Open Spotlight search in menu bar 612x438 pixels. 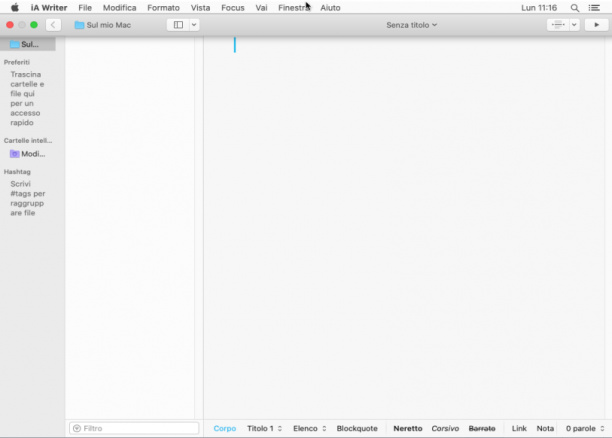tap(575, 8)
